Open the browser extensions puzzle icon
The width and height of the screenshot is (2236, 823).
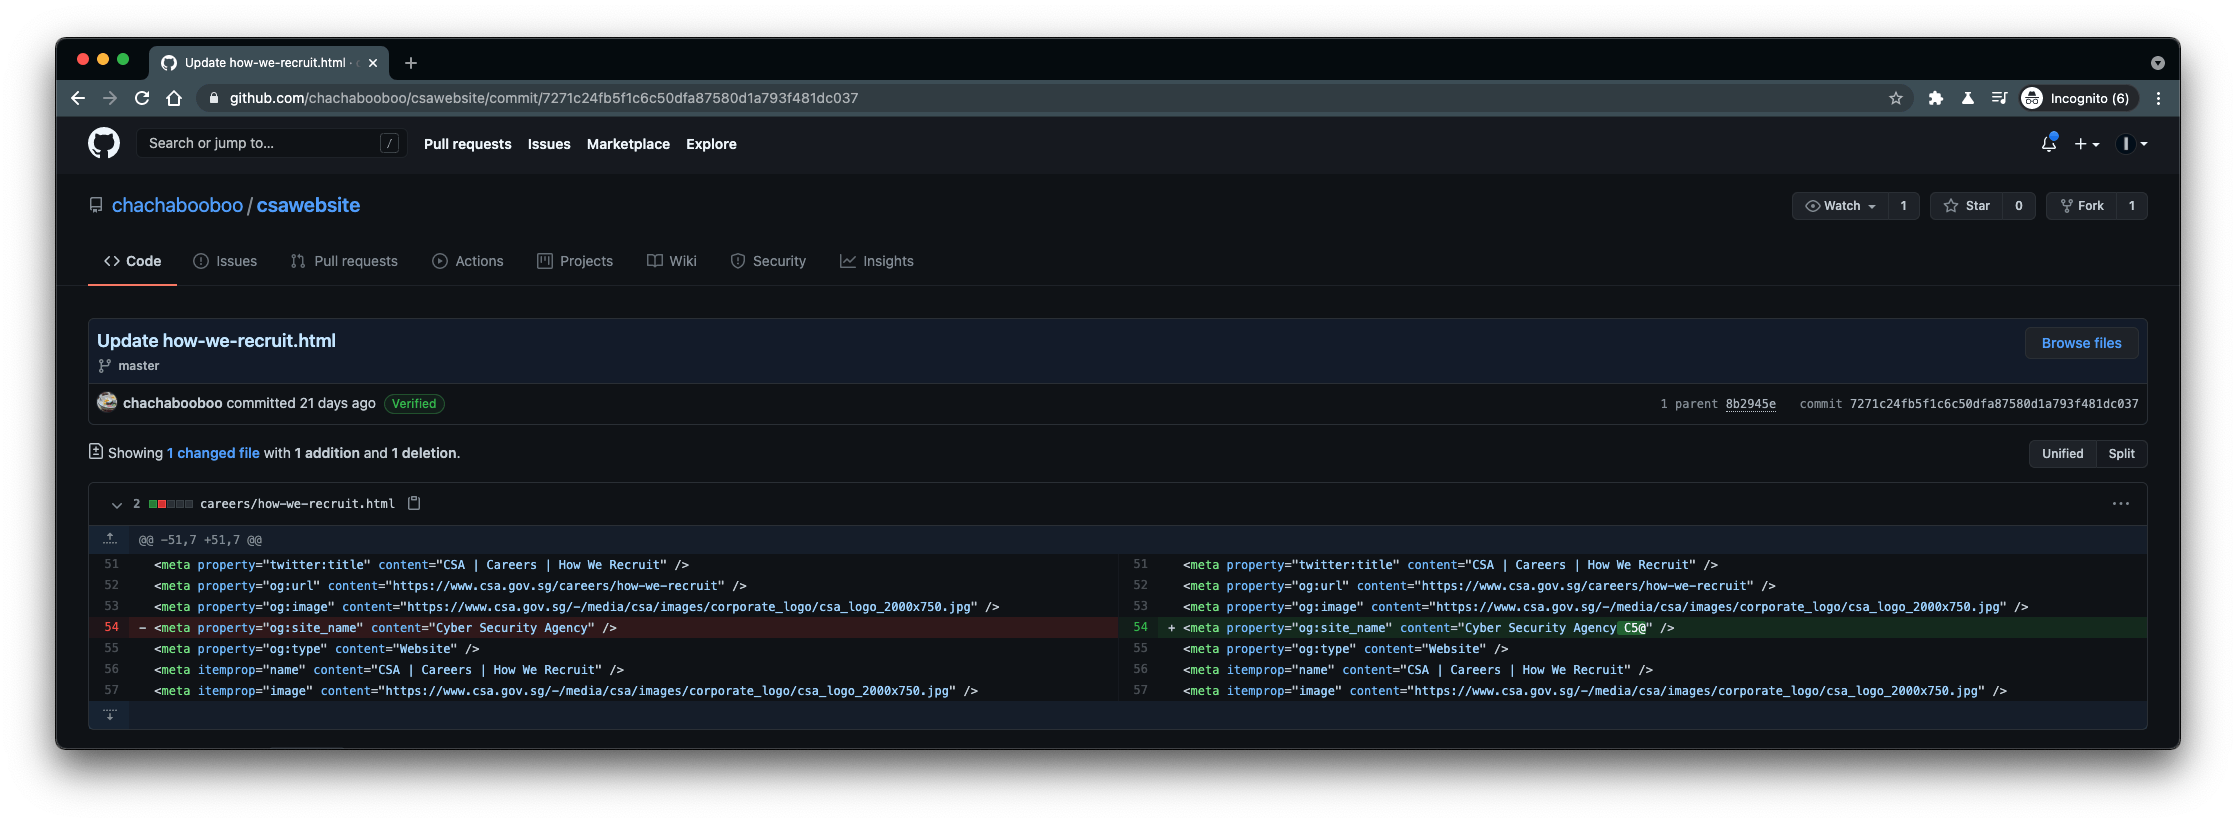tap(1935, 98)
